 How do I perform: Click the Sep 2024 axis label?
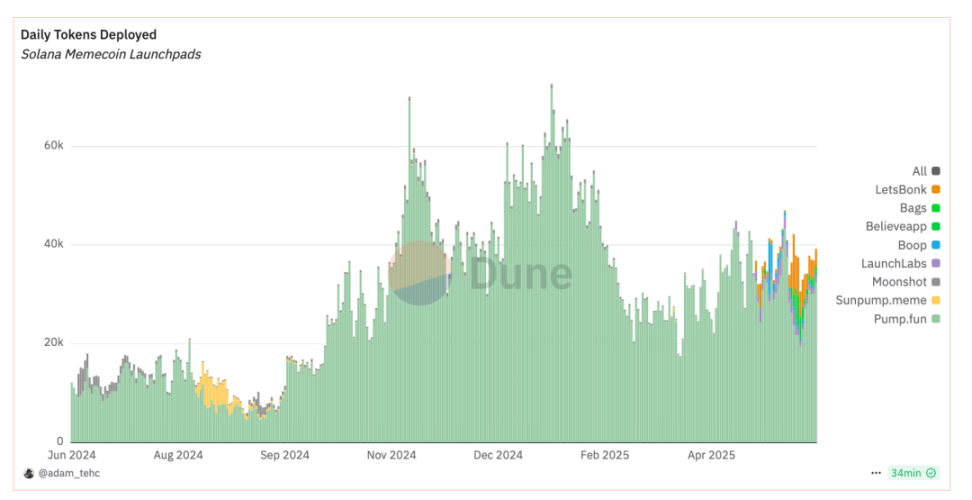coord(285,455)
